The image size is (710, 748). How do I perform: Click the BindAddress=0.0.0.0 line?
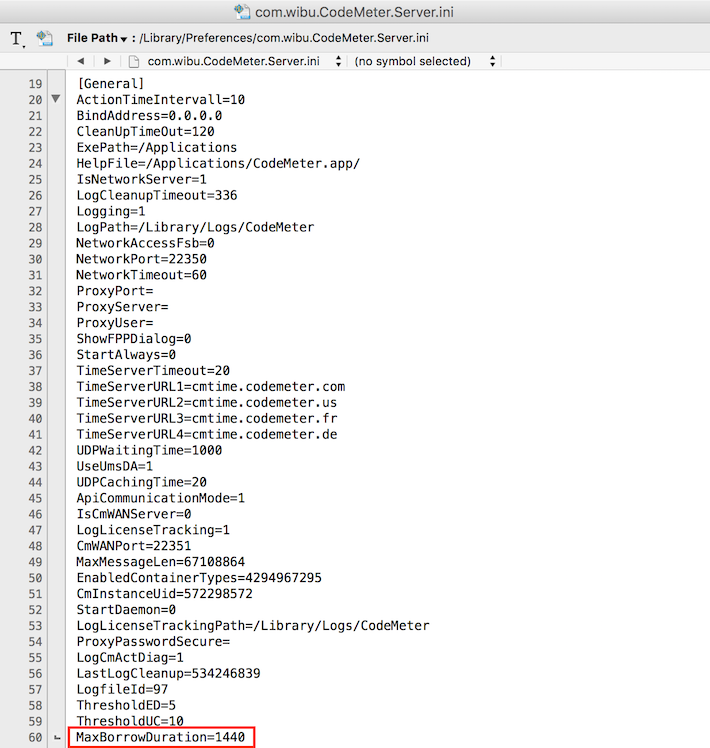[x=149, y=115]
